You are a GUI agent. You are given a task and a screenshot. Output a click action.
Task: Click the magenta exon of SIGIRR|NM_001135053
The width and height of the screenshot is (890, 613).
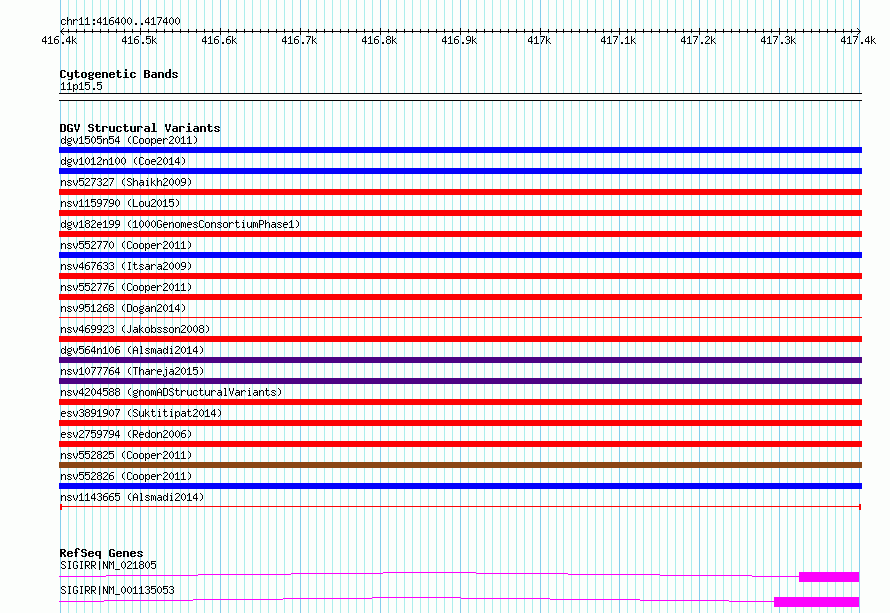816,602
